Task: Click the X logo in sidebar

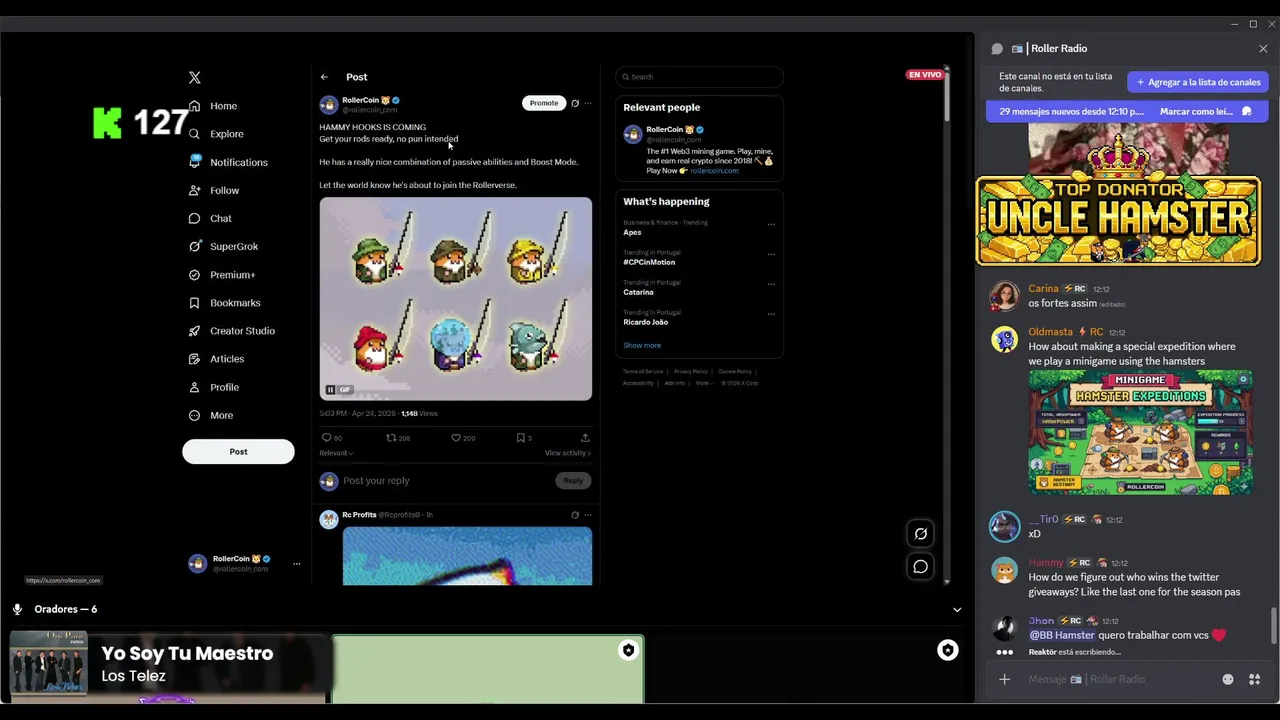Action: pos(195,77)
